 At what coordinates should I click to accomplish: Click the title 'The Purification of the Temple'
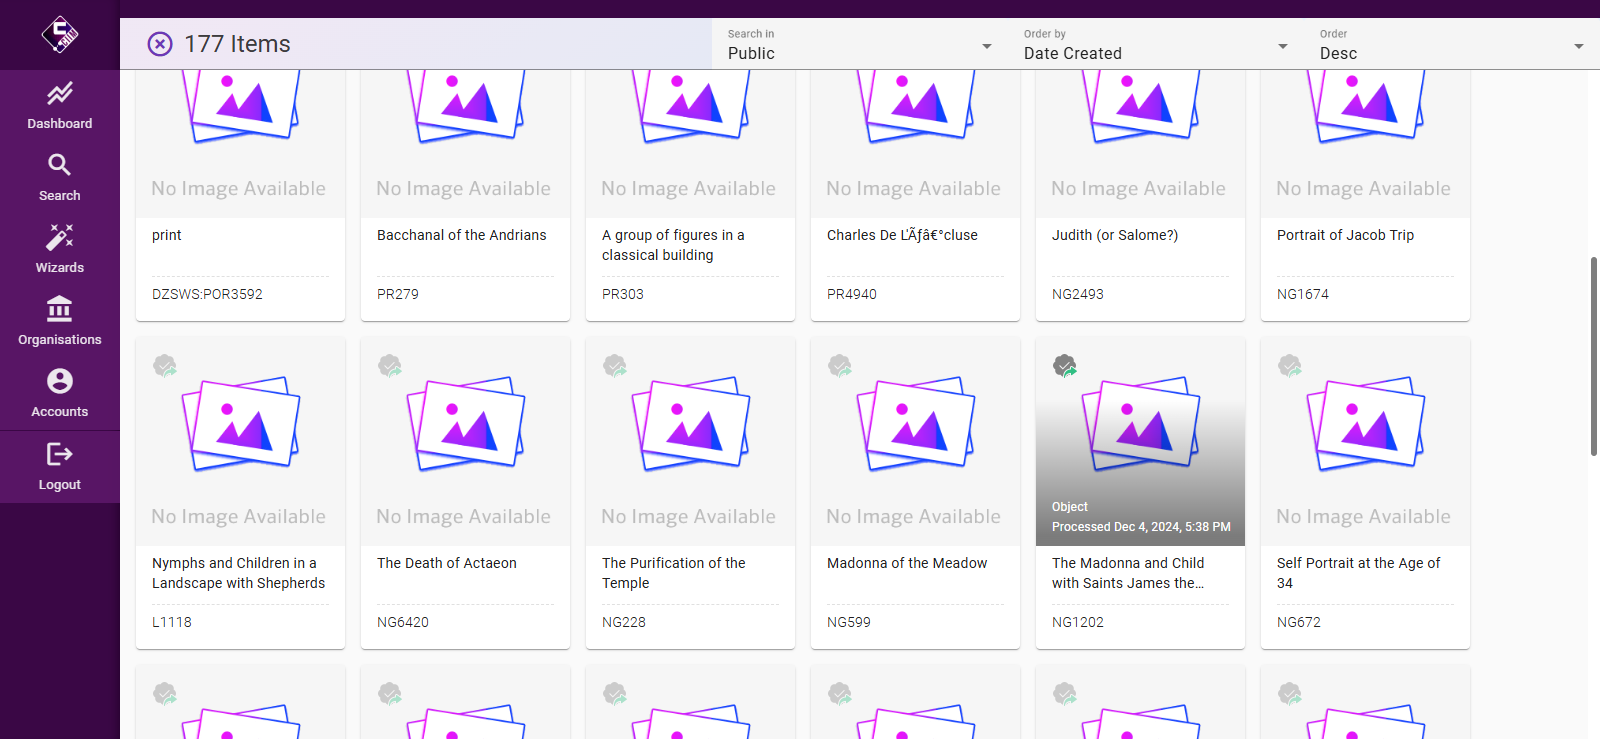pos(674,573)
